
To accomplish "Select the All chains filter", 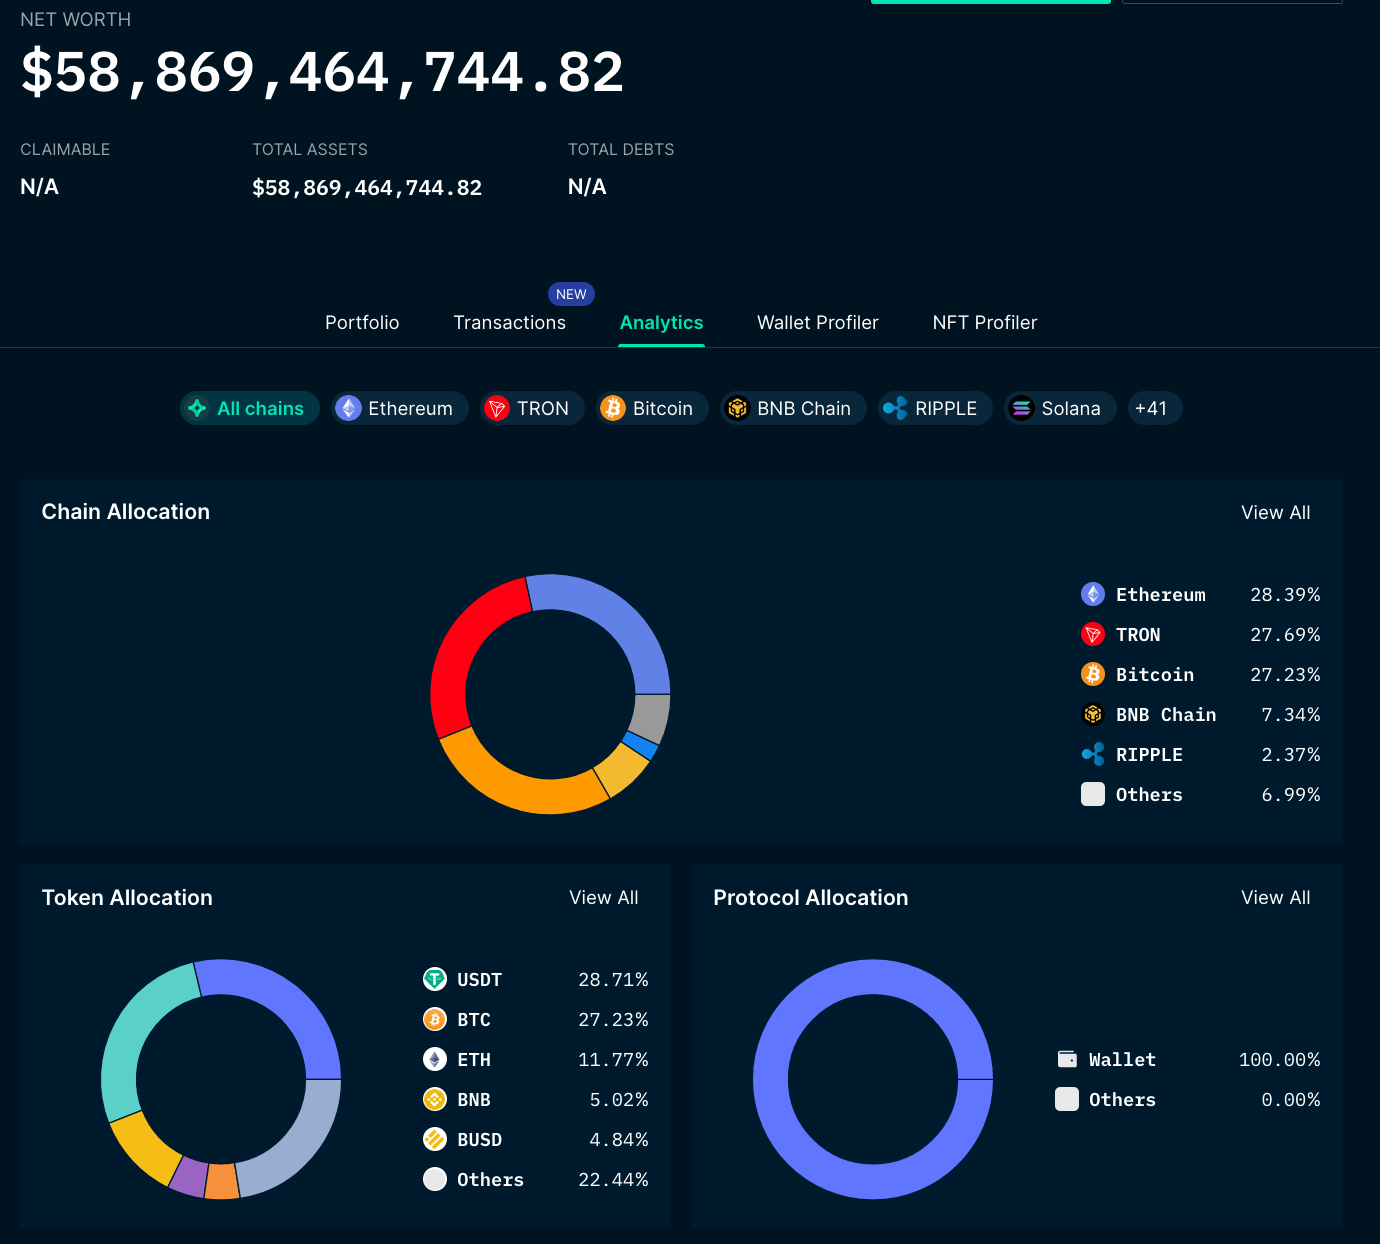I will pyautogui.click(x=250, y=408).
